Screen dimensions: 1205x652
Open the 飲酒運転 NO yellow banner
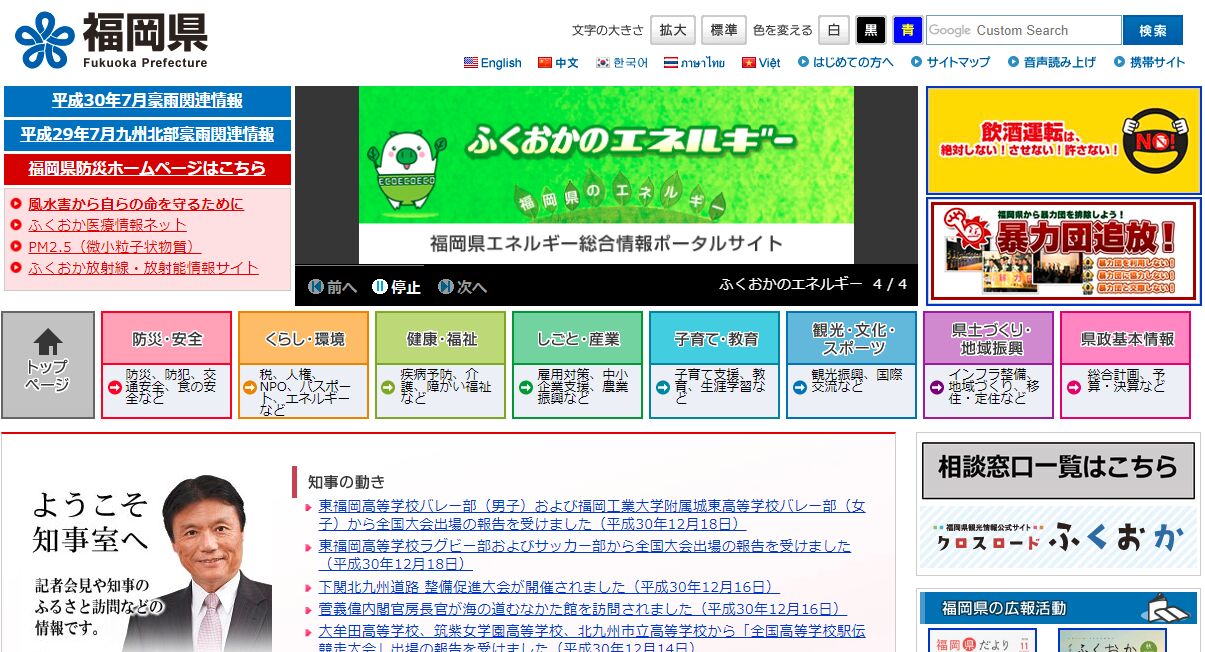click(x=1063, y=140)
